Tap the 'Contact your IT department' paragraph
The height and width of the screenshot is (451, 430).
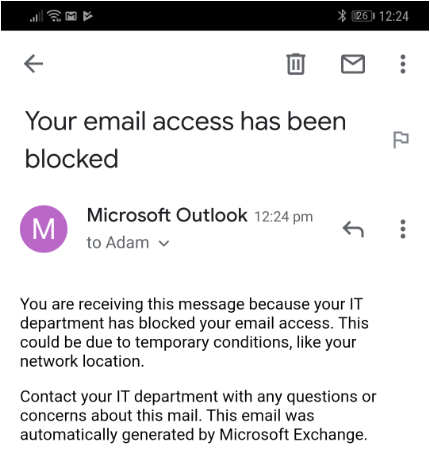coord(198,415)
